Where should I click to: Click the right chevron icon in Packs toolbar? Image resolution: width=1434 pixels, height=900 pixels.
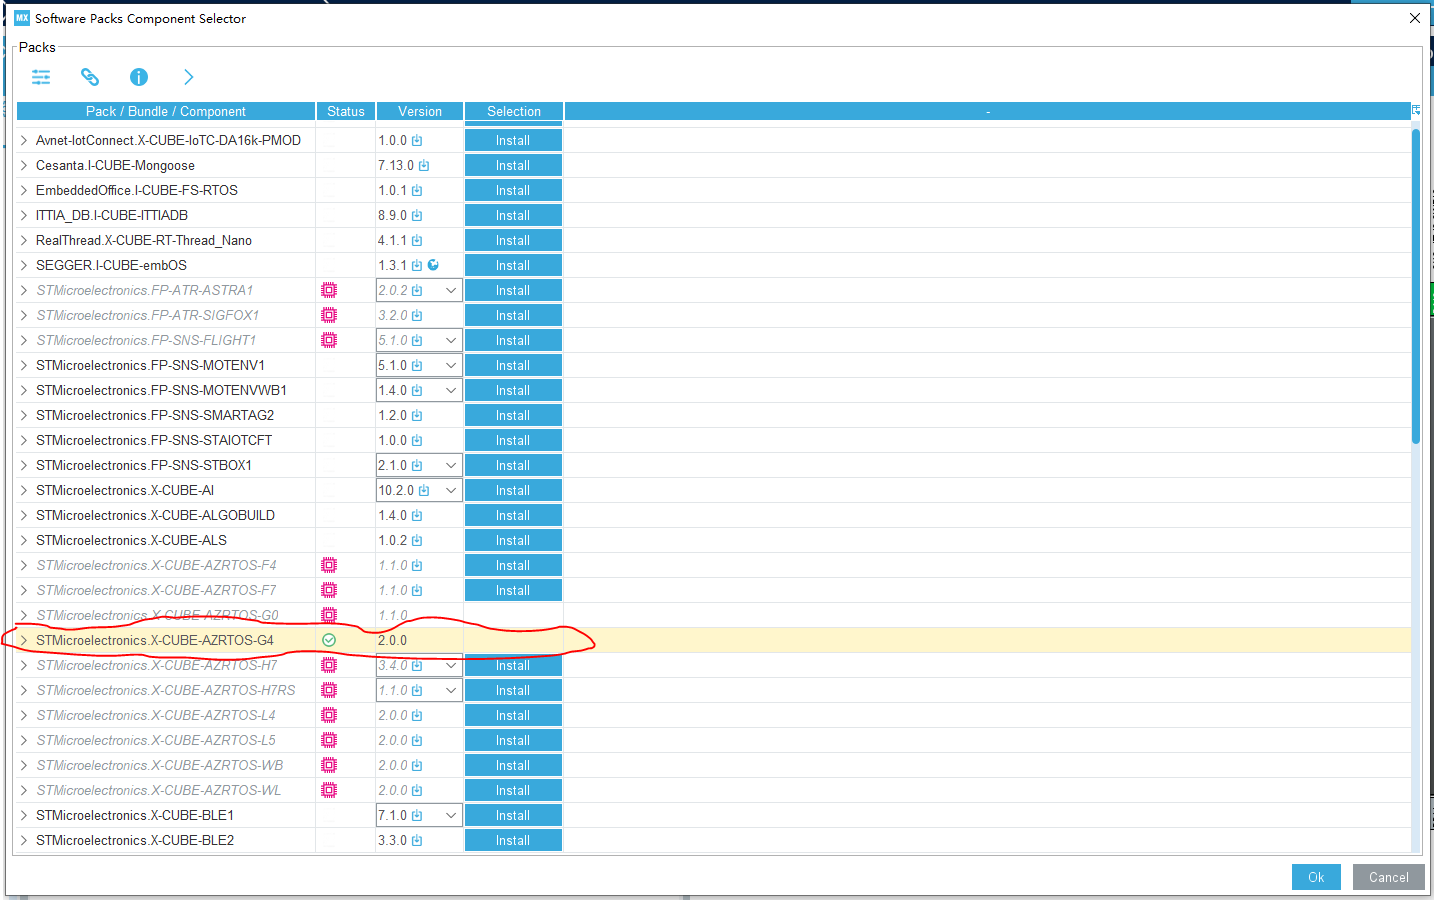point(188,77)
